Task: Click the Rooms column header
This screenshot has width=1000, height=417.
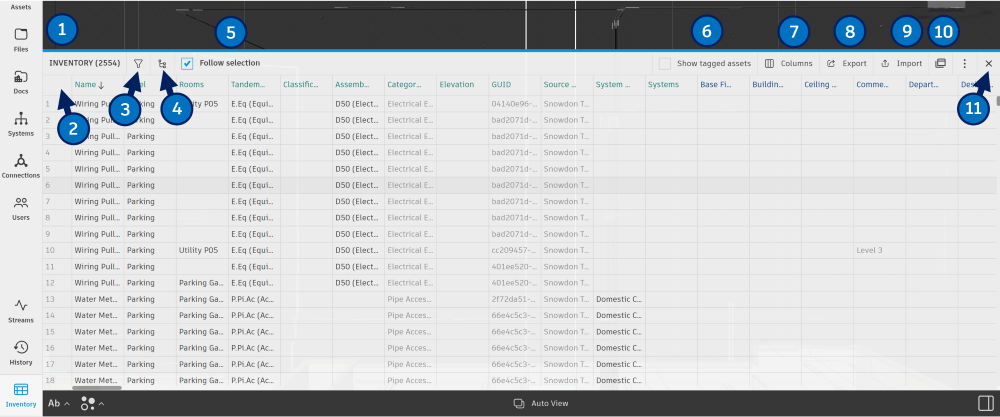Action: [x=189, y=84]
